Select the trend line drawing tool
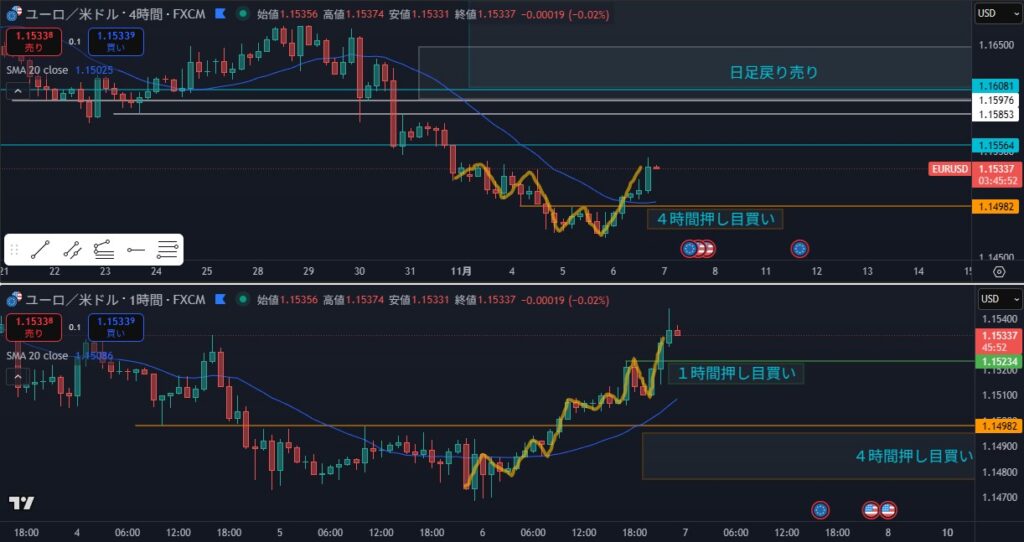The image size is (1024, 542). tap(40, 250)
